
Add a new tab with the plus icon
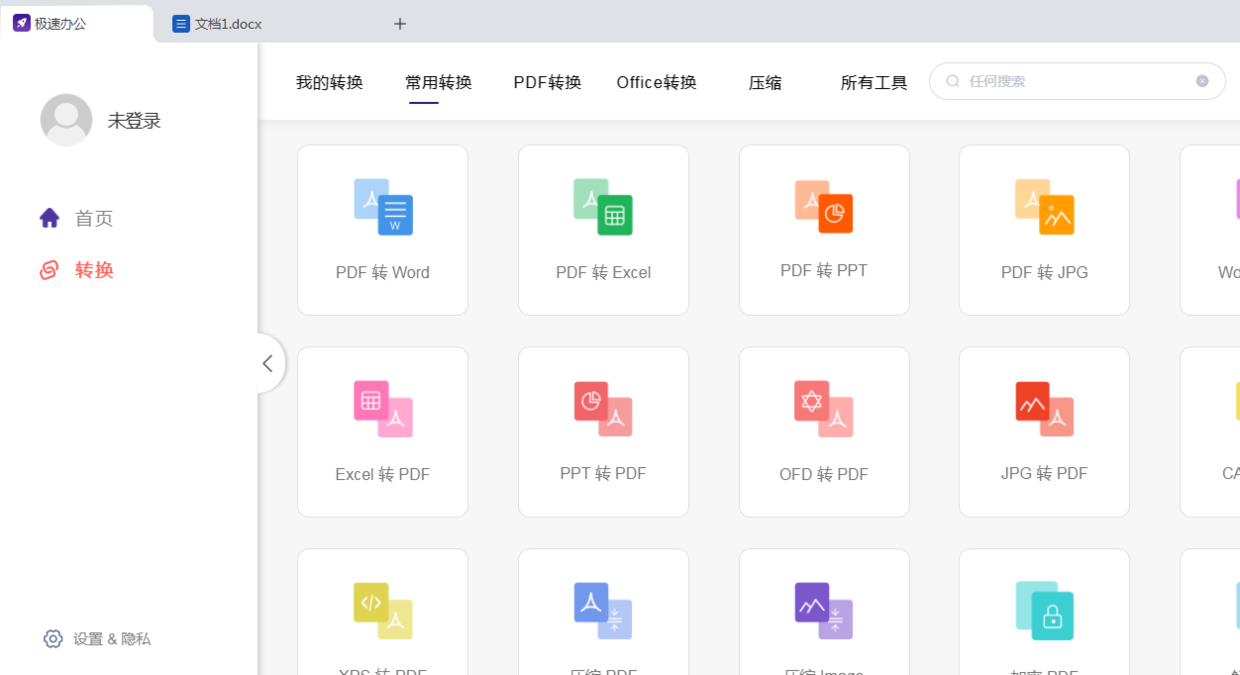coord(400,24)
